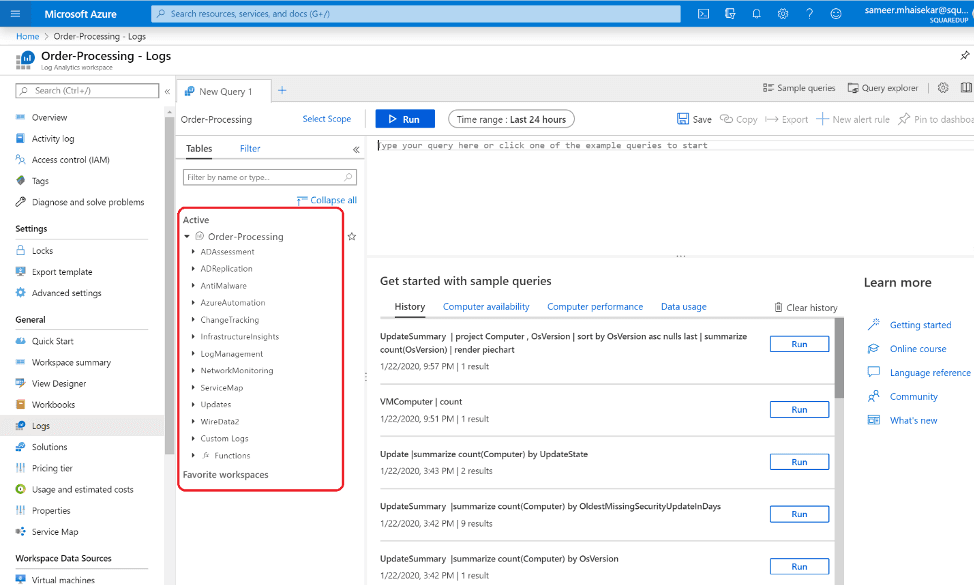Expand the LogManagement tree node
The height and width of the screenshot is (585, 974).
point(193,354)
